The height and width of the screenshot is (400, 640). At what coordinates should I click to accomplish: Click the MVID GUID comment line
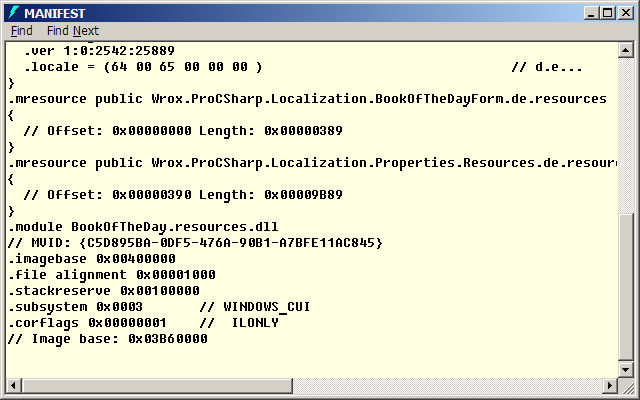click(195, 243)
